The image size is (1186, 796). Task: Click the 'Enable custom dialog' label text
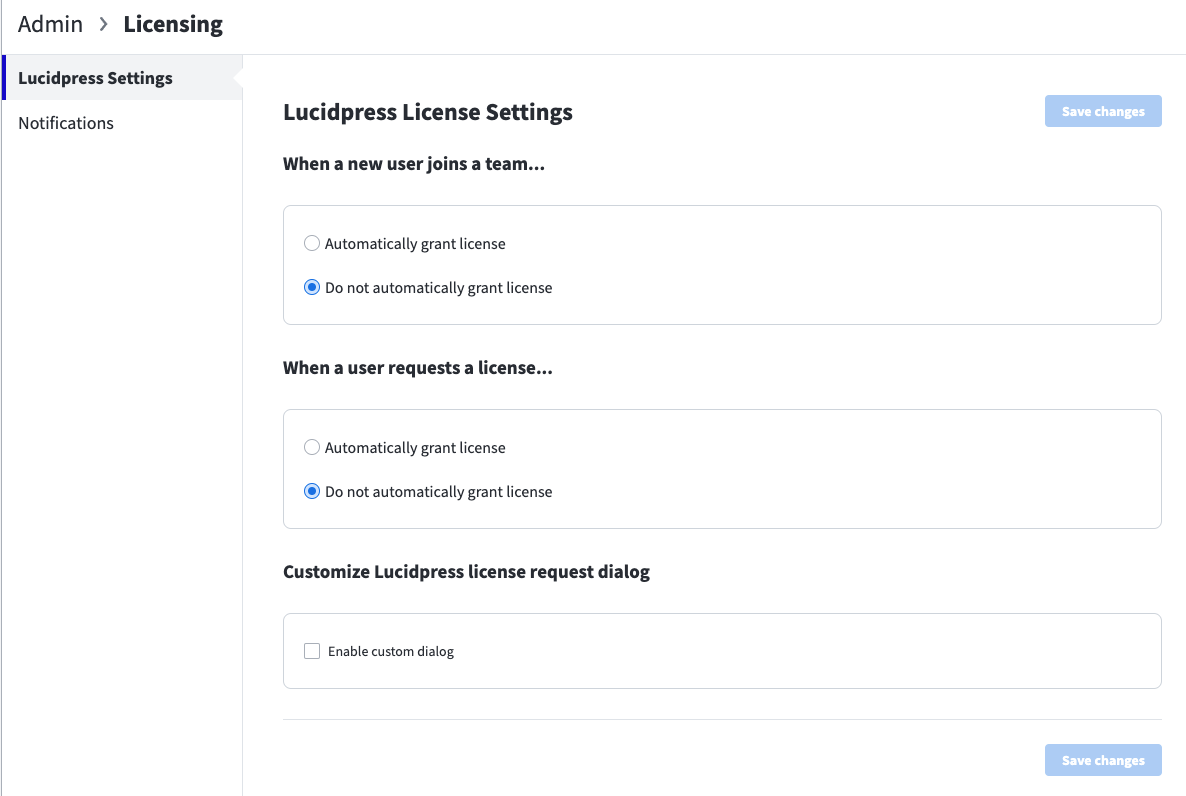point(391,651)
